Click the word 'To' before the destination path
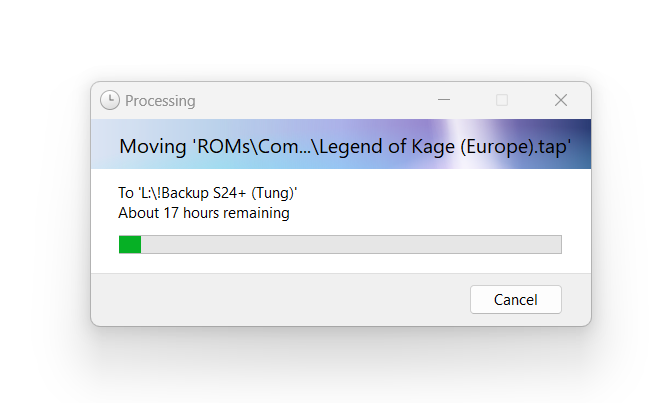Screen dimensions: 666x403 pyautogui.click(x=126, y=193)
